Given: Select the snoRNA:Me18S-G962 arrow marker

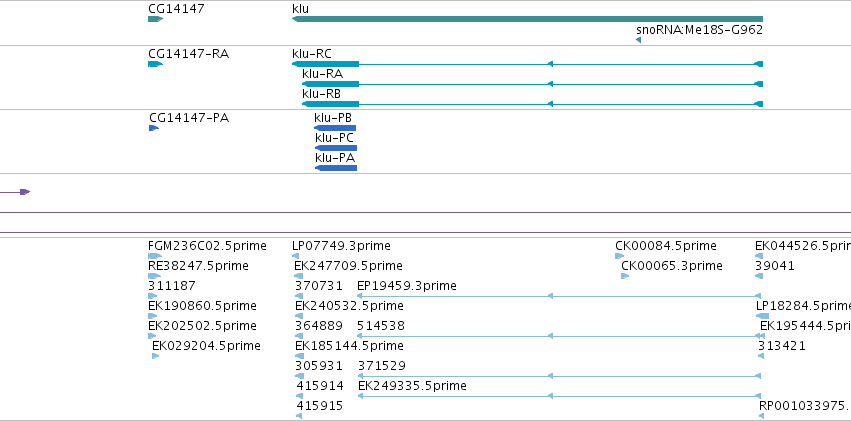Looking at the screenshot, I should click(638, 40).
